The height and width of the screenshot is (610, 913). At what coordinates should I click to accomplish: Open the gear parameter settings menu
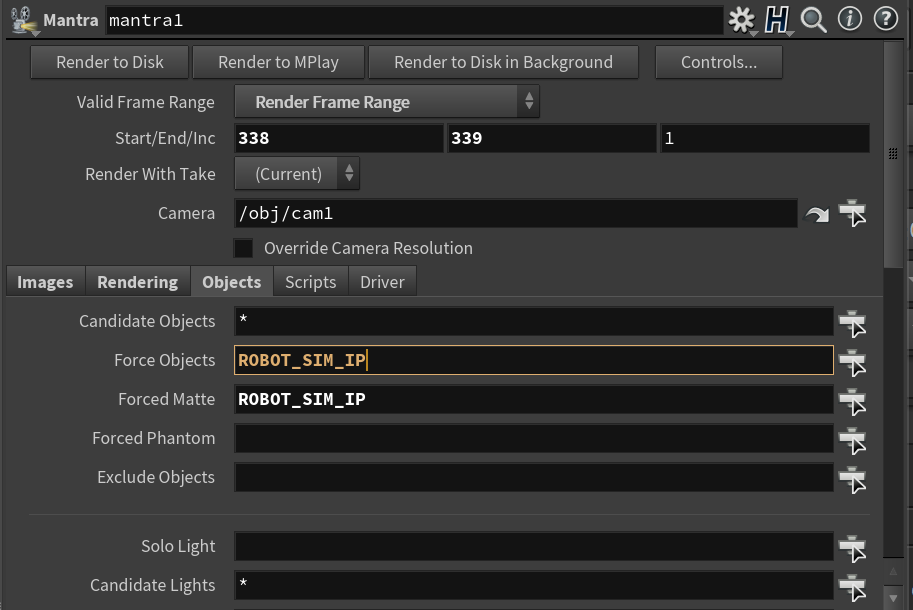pyautogui.click(x=741, y=20)
